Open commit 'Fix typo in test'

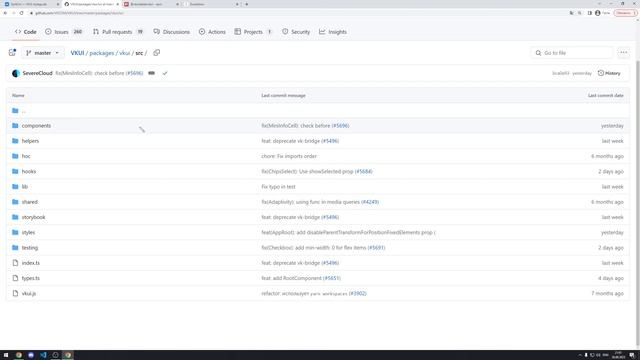coord(278,187)
